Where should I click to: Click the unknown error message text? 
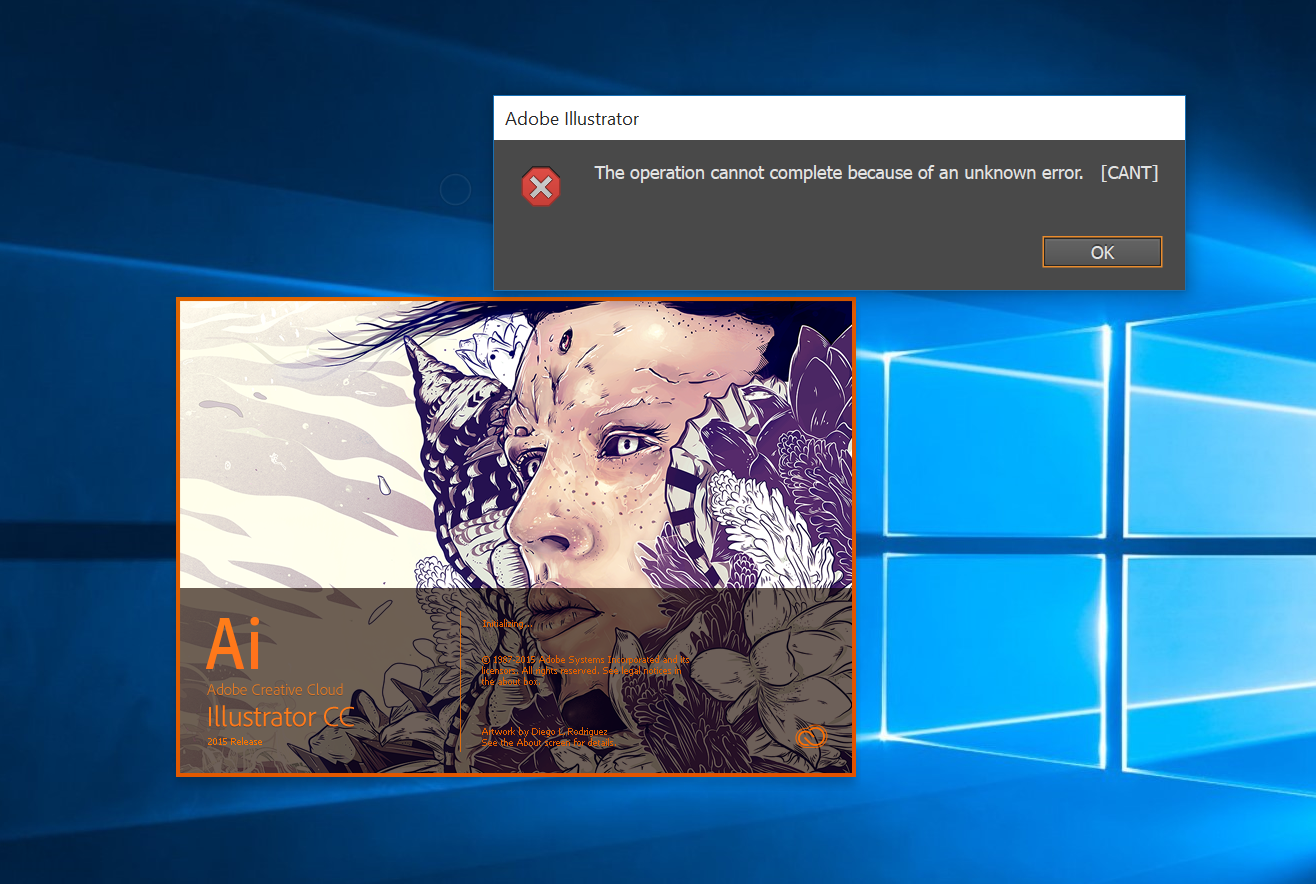[x=839, y=173]
